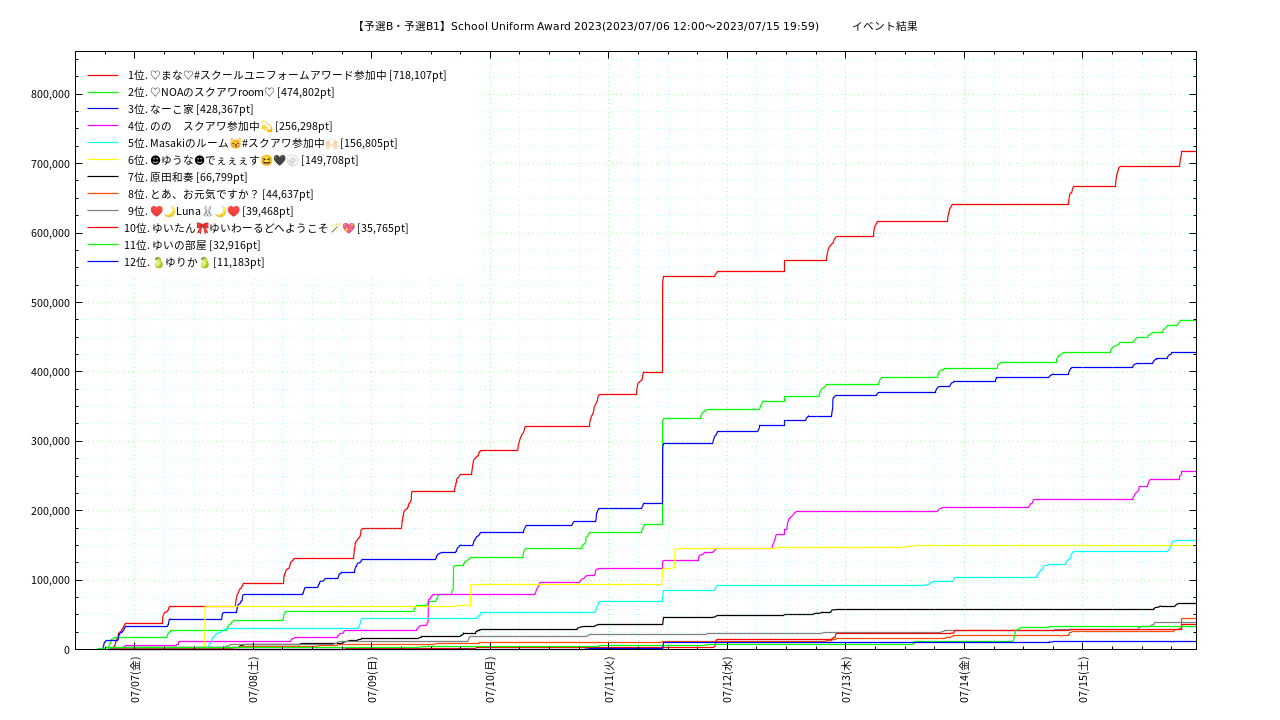Click the x-axis date 07/08(土)
The image size is (1280, 720).
tap(254, 680)
